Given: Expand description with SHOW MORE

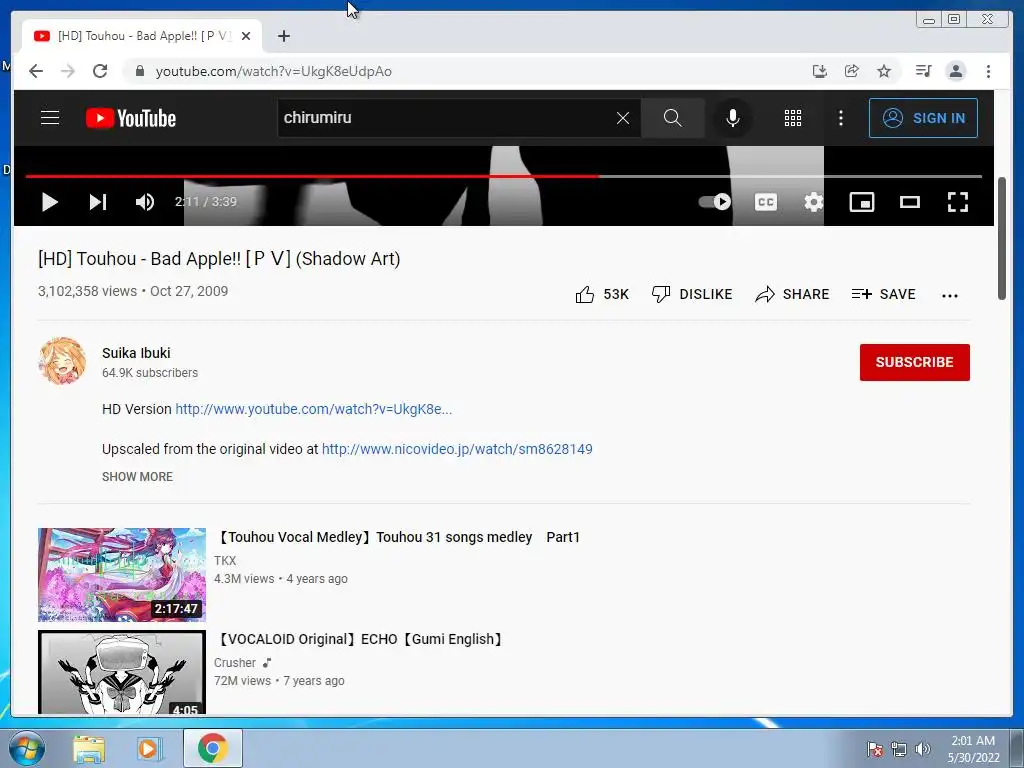Looking at the screenshot, I should pyautogui.click(x=137, y=477).
